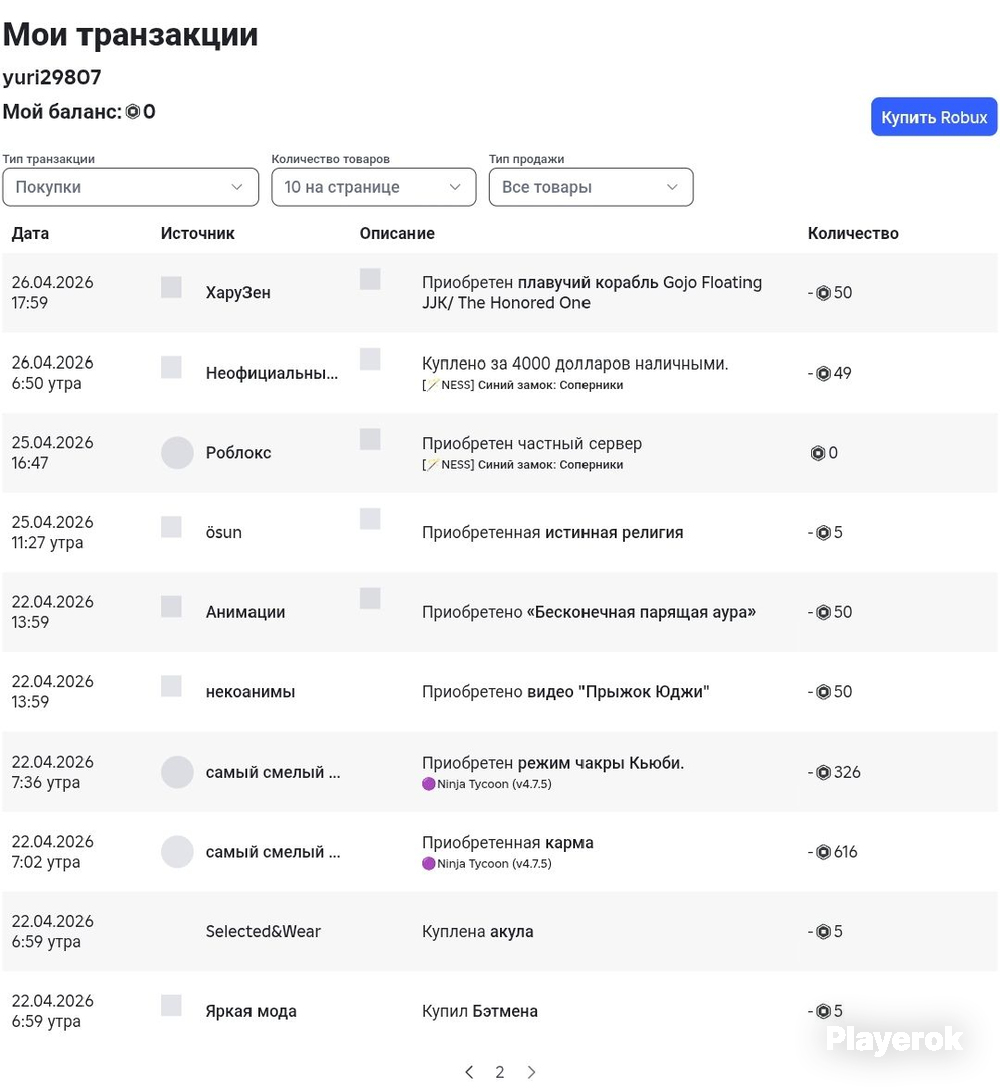This screenshot has width=1000, height=1091.
Task: Click the purple Ninja Tycoon icon under Кьюби
Action: tap(429, 784)
